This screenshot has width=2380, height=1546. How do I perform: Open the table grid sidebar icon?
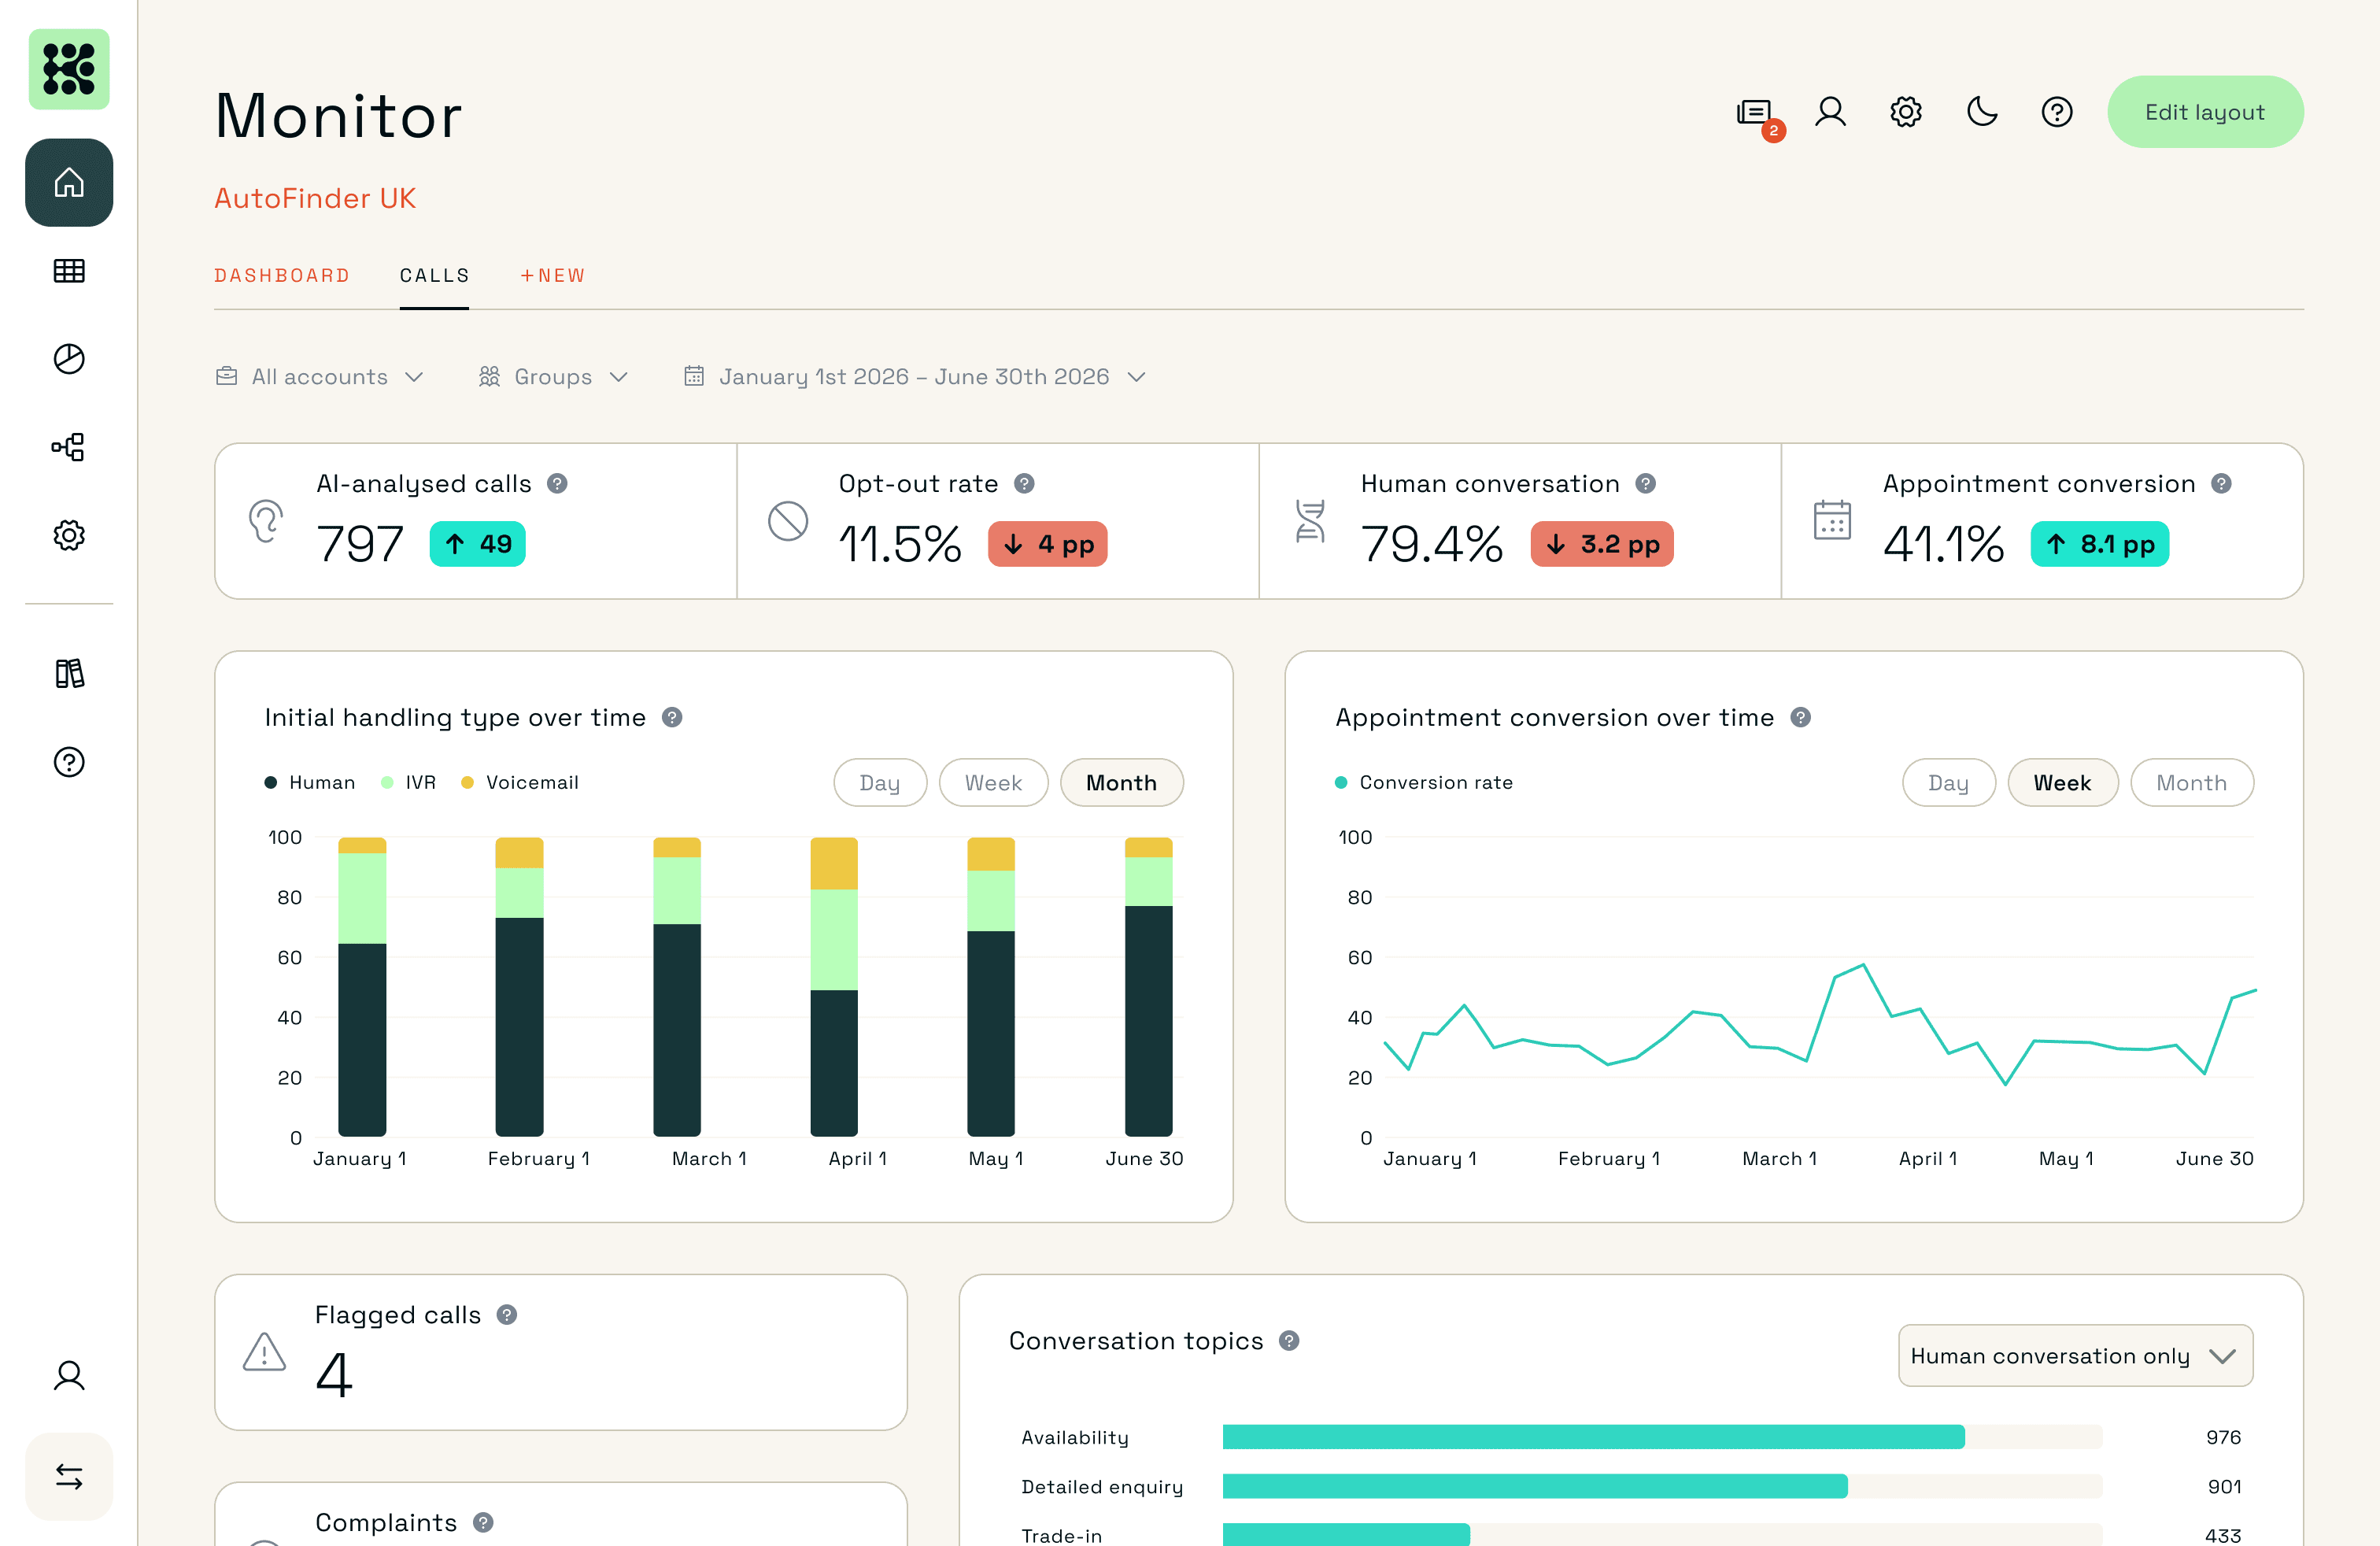coord(69,270)
